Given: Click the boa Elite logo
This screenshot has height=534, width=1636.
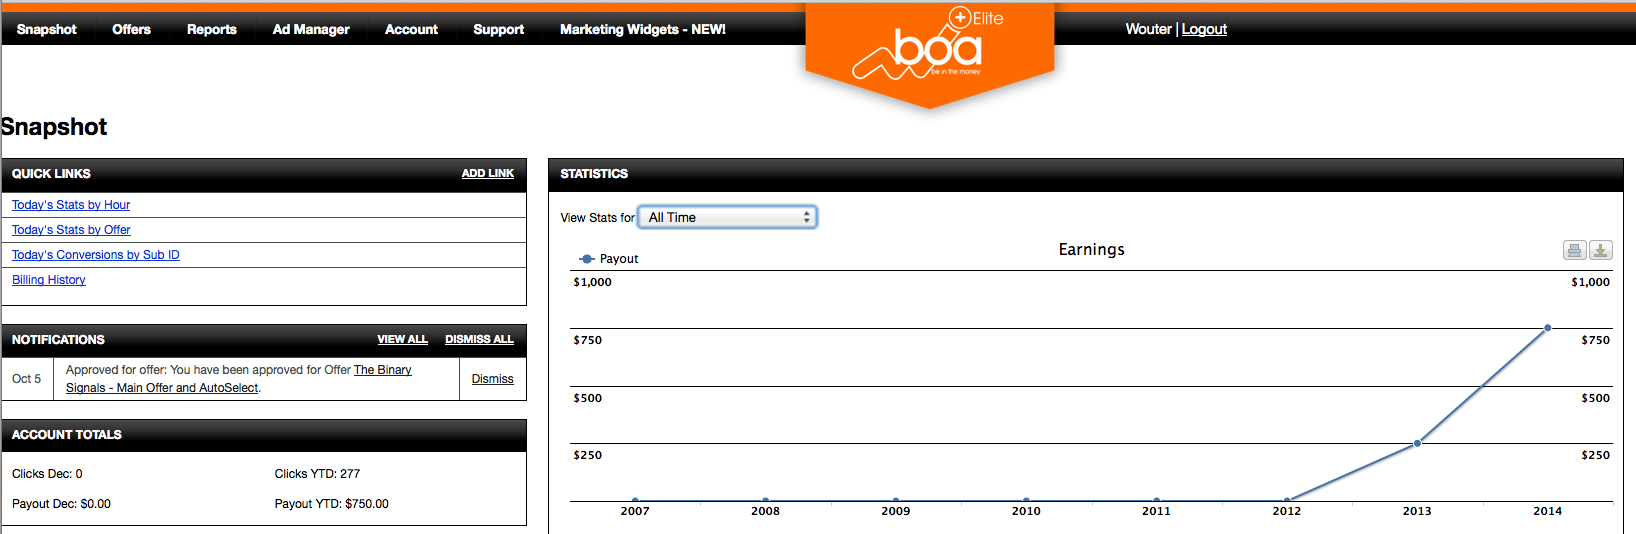Looking at the screenshot, I should [929, 48].
